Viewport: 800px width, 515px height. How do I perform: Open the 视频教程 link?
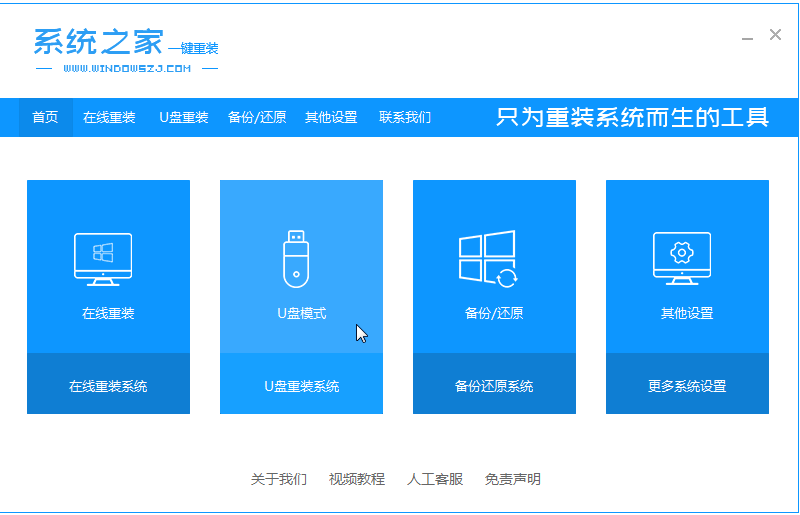(x=357, y=479)
